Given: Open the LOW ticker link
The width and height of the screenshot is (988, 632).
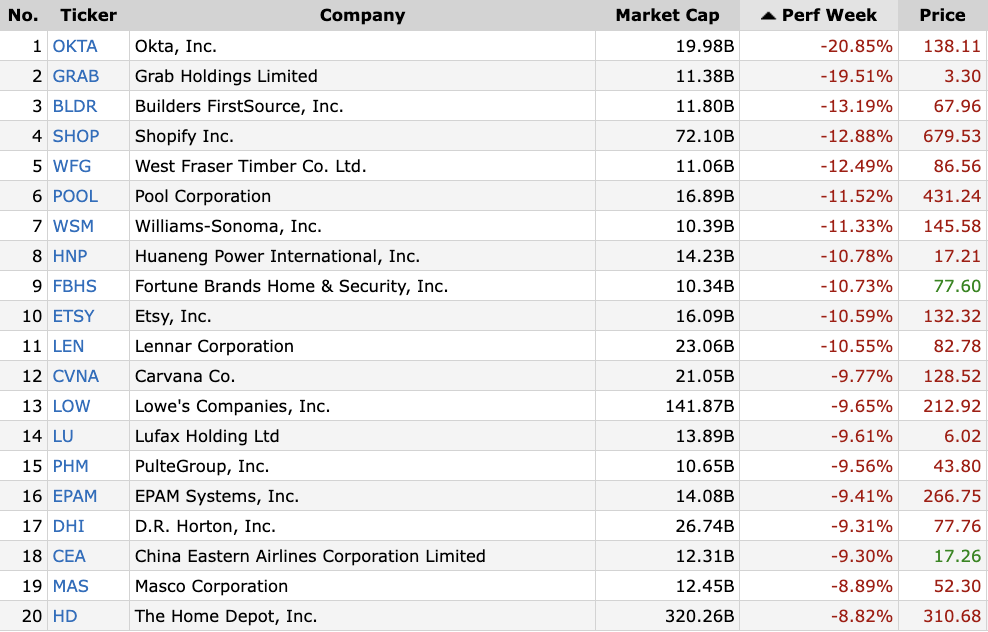Looking at the screenshot, I should pos(71,406).
